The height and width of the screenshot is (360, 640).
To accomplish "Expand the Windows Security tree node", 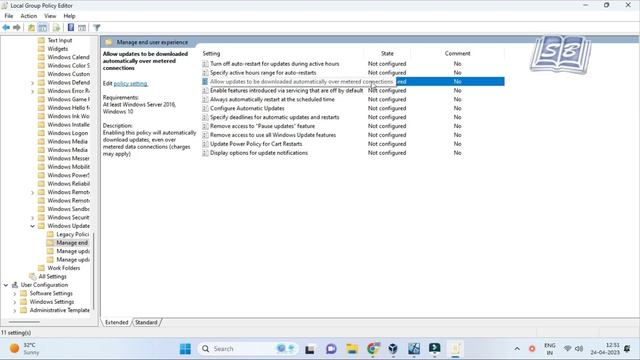I will (32, 218).
